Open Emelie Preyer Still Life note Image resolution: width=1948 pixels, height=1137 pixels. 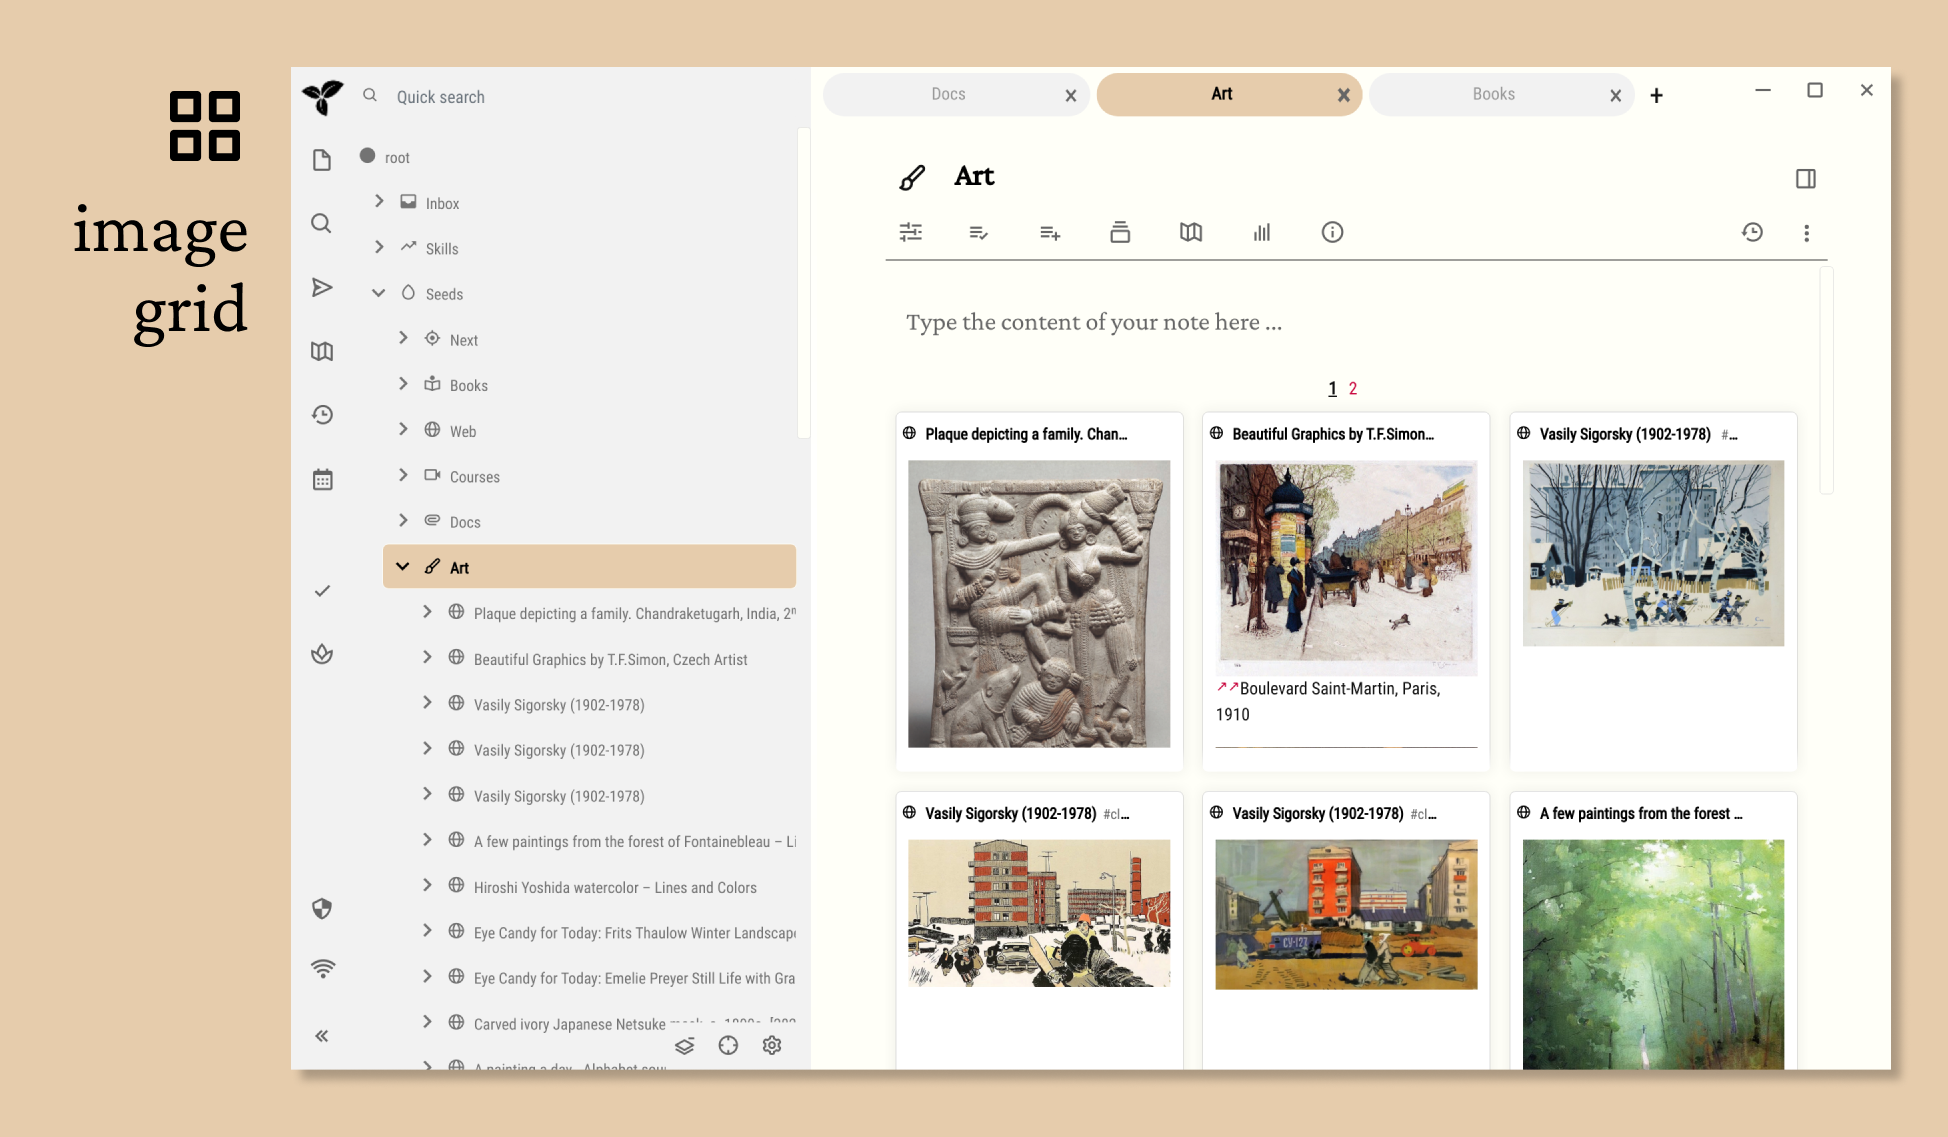(634, 979)
